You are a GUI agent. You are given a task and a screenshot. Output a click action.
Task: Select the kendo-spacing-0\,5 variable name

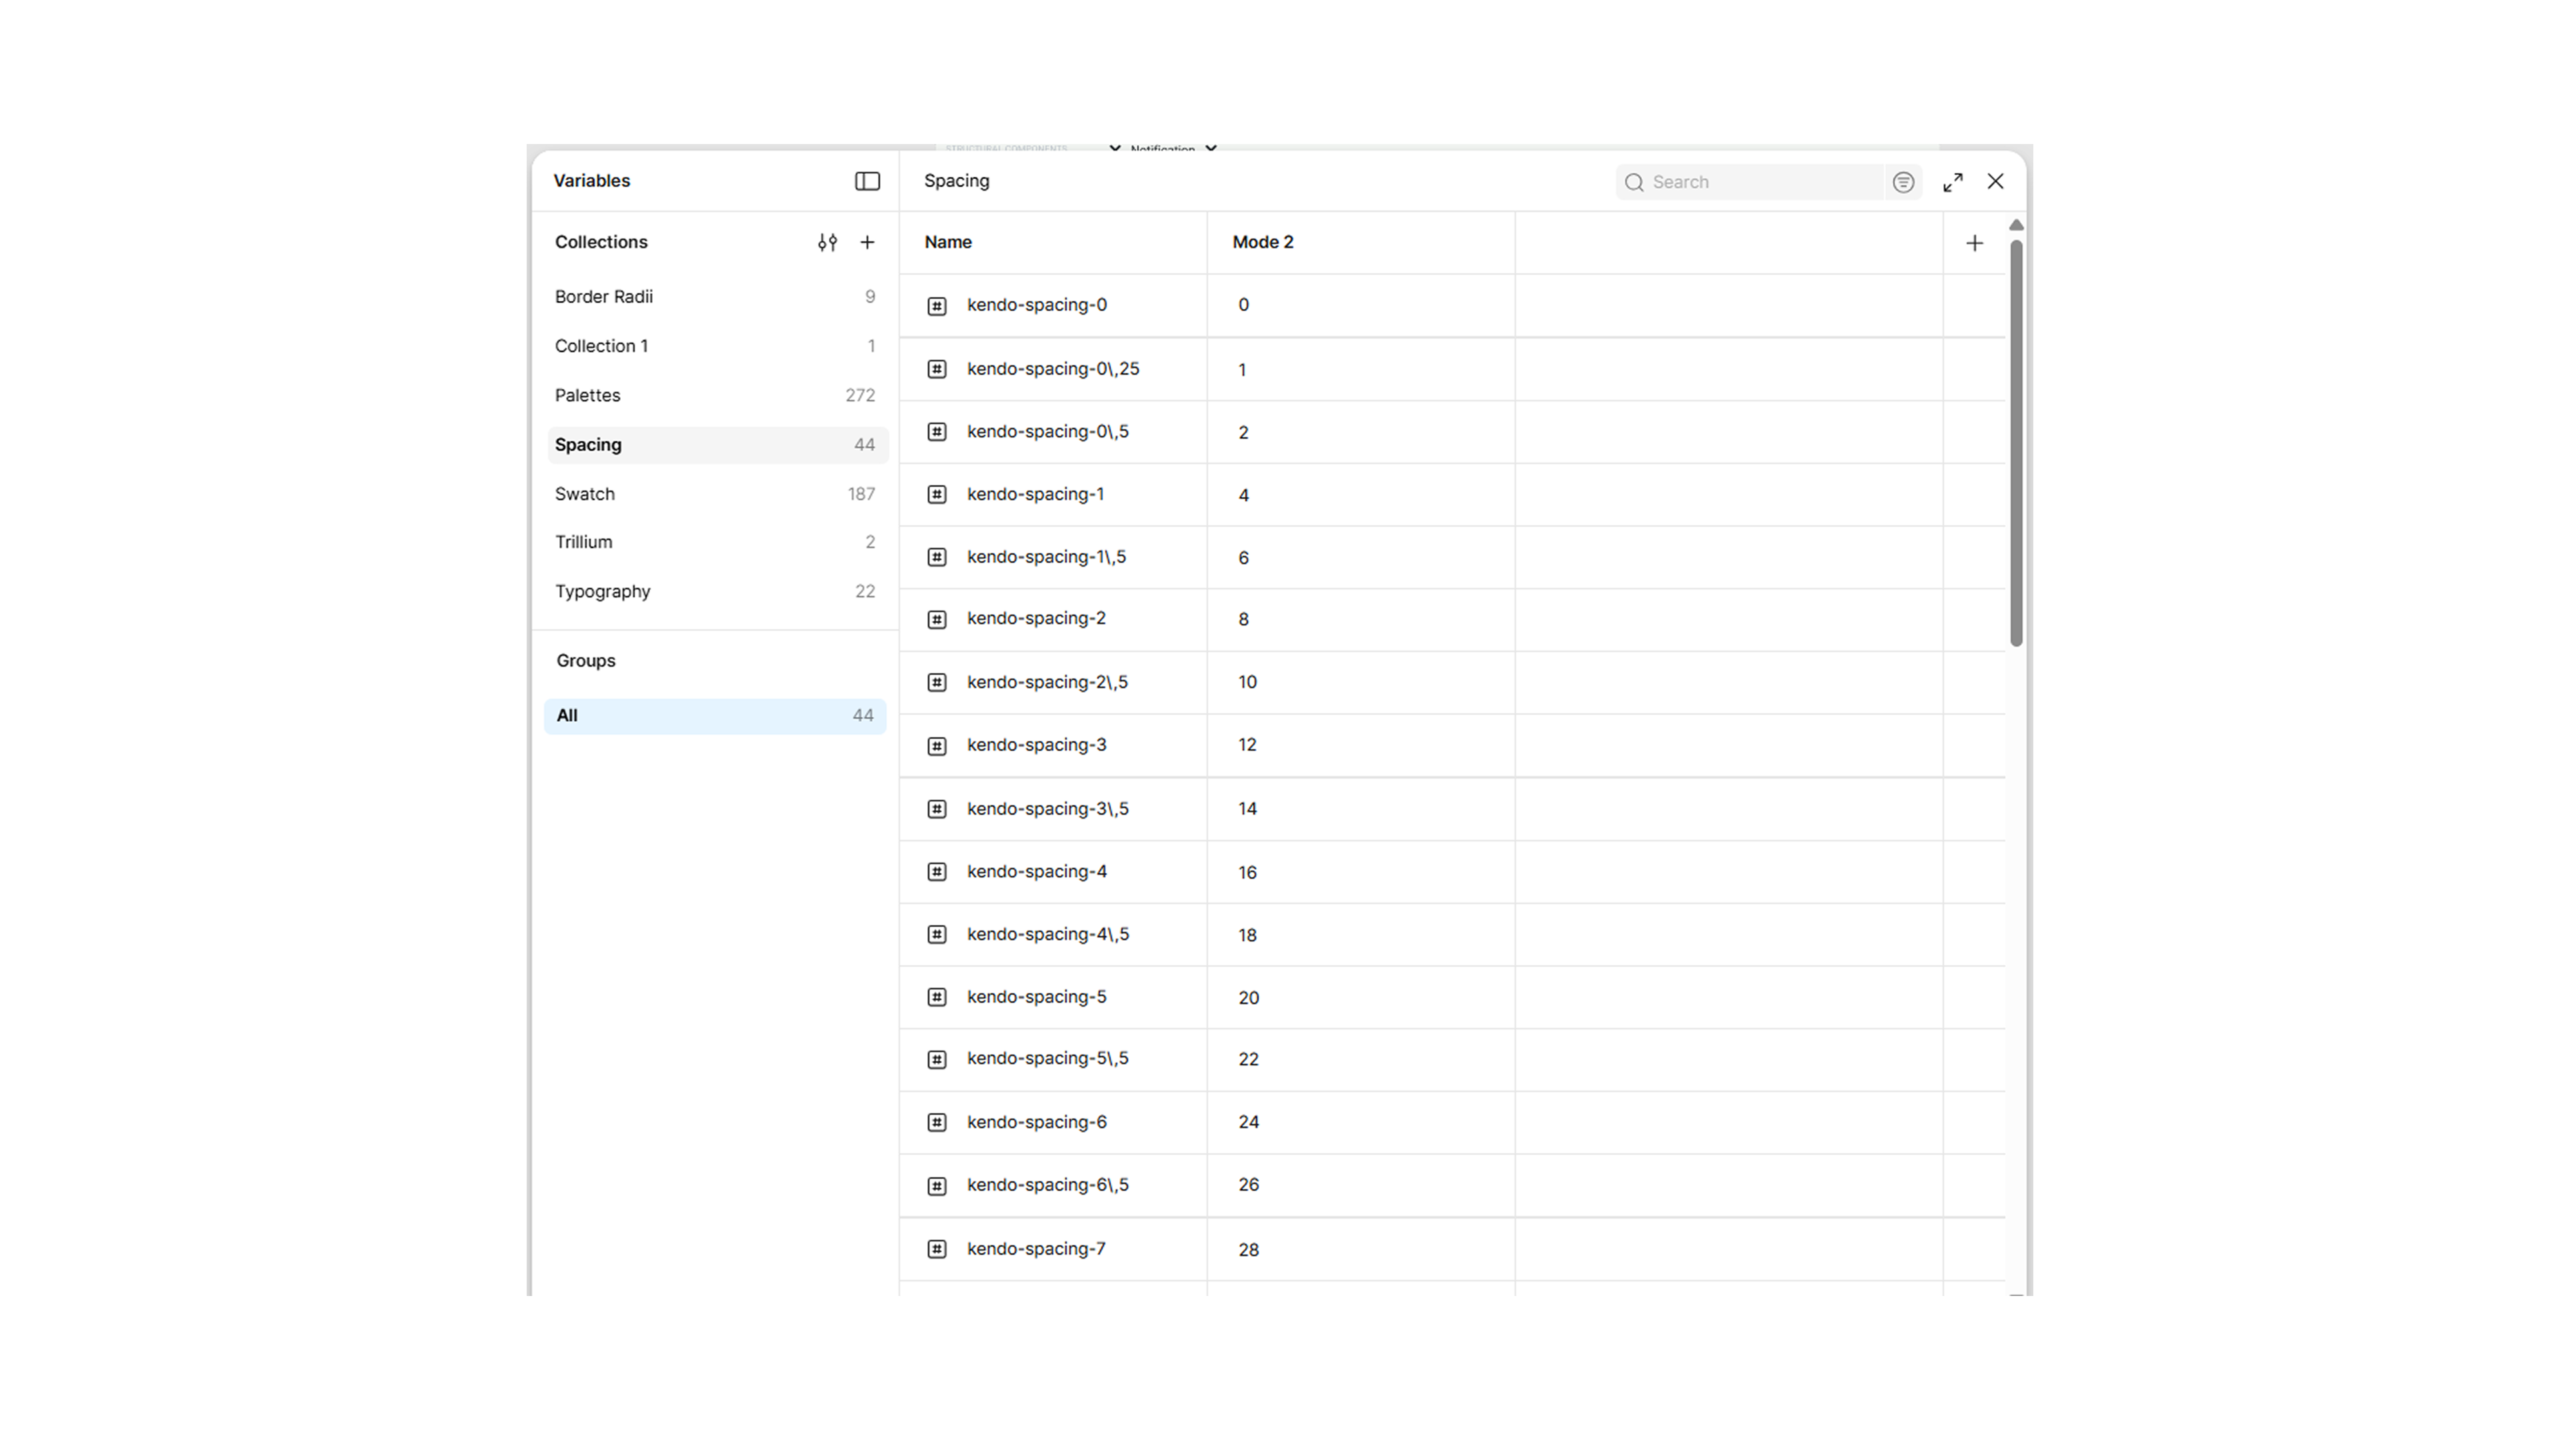click(x=1047, y=431)
